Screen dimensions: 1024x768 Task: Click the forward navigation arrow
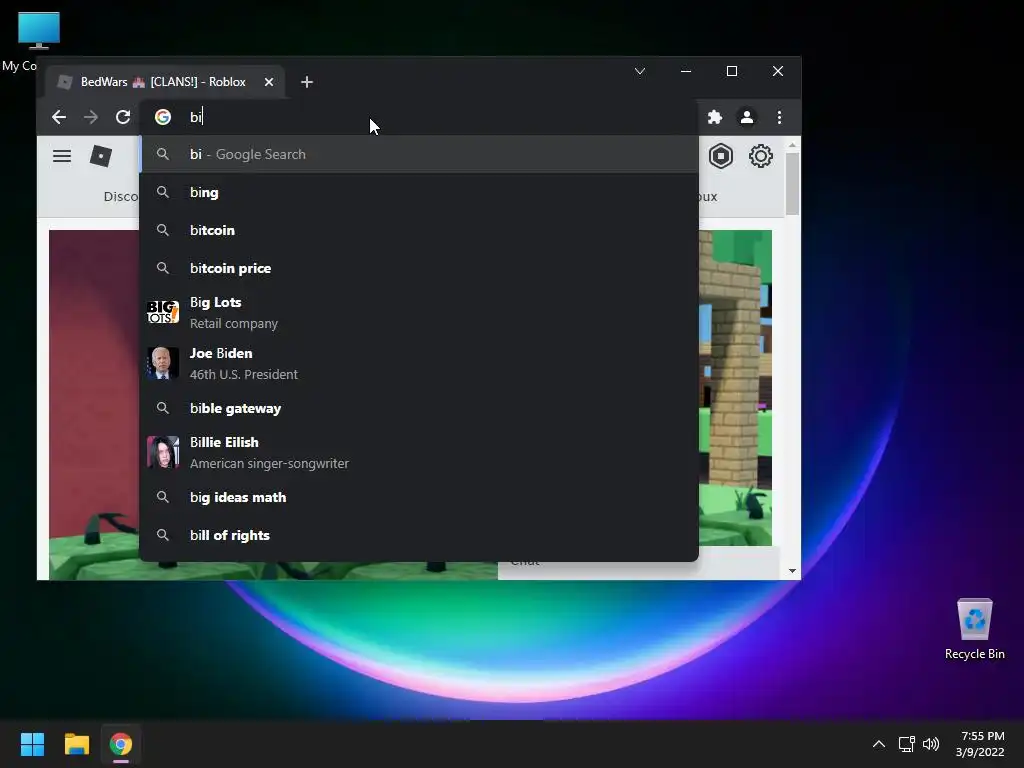click(x=91, y=117)
